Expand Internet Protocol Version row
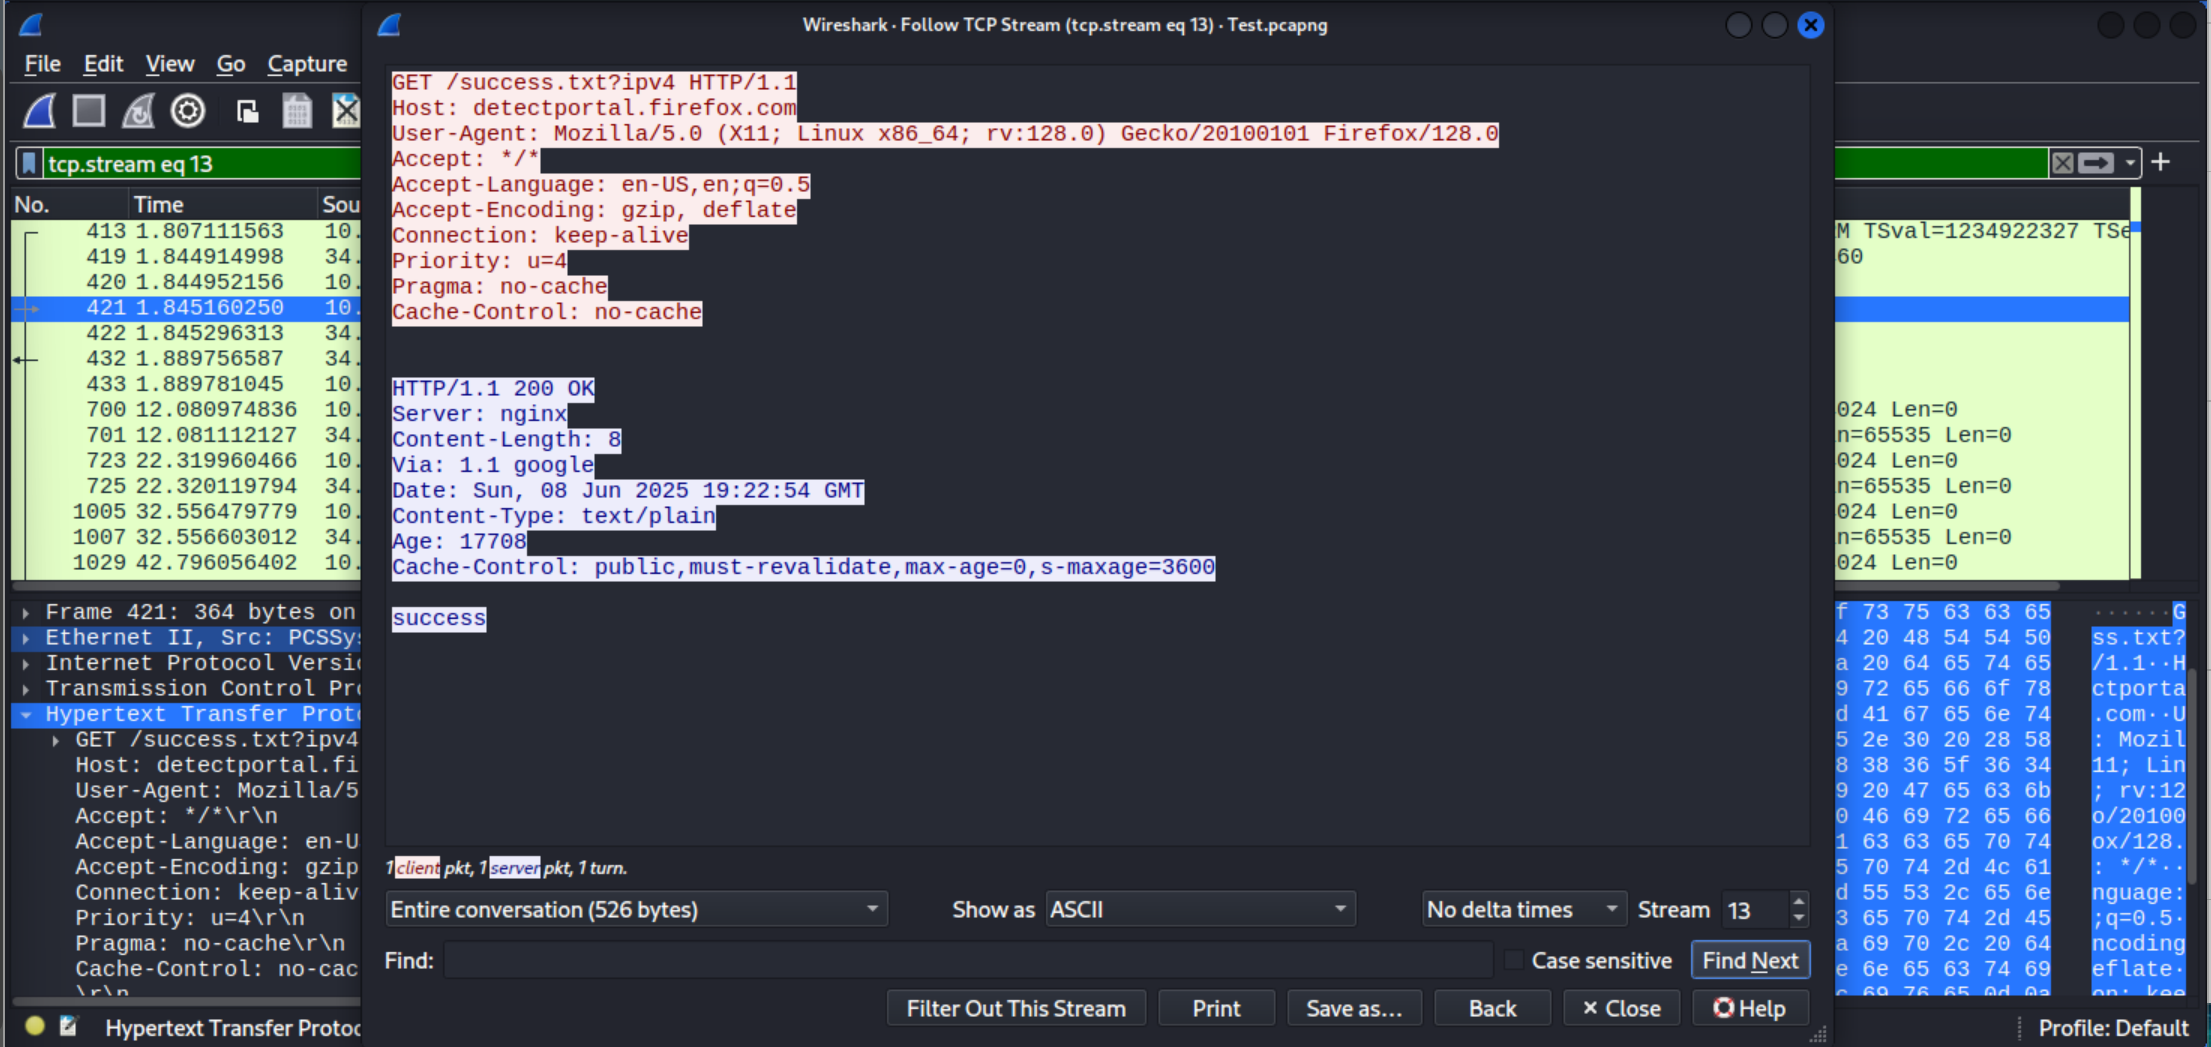Viewport: 2211px width, 1047px height. coord(26,664)
